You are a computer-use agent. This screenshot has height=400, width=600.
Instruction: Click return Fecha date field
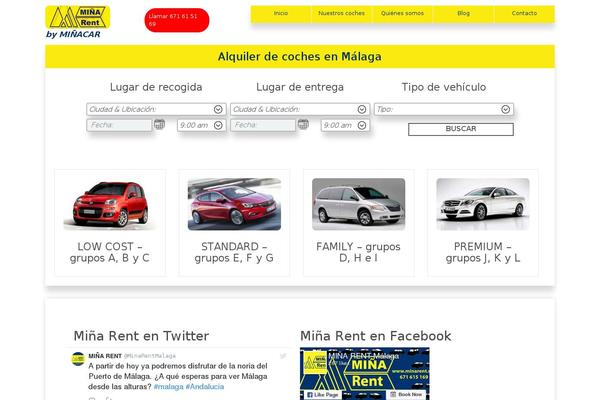[x=263, y=125]
